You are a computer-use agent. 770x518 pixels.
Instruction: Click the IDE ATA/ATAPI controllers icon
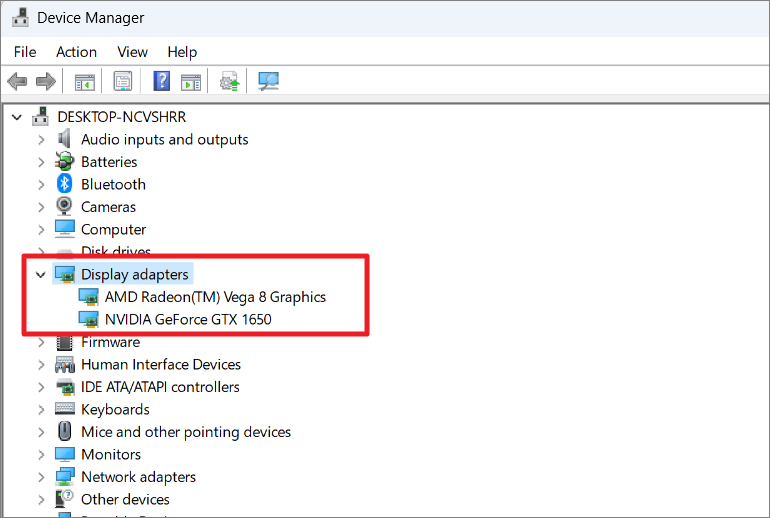coord(64,387)
